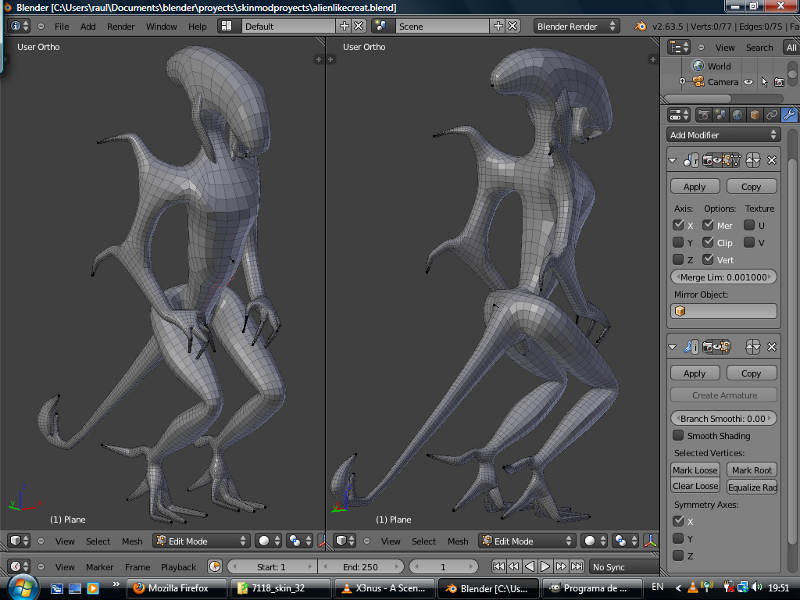
Task: Toggle the Vert (Vertex Groups) checkbox
Action: pos(708,260)
